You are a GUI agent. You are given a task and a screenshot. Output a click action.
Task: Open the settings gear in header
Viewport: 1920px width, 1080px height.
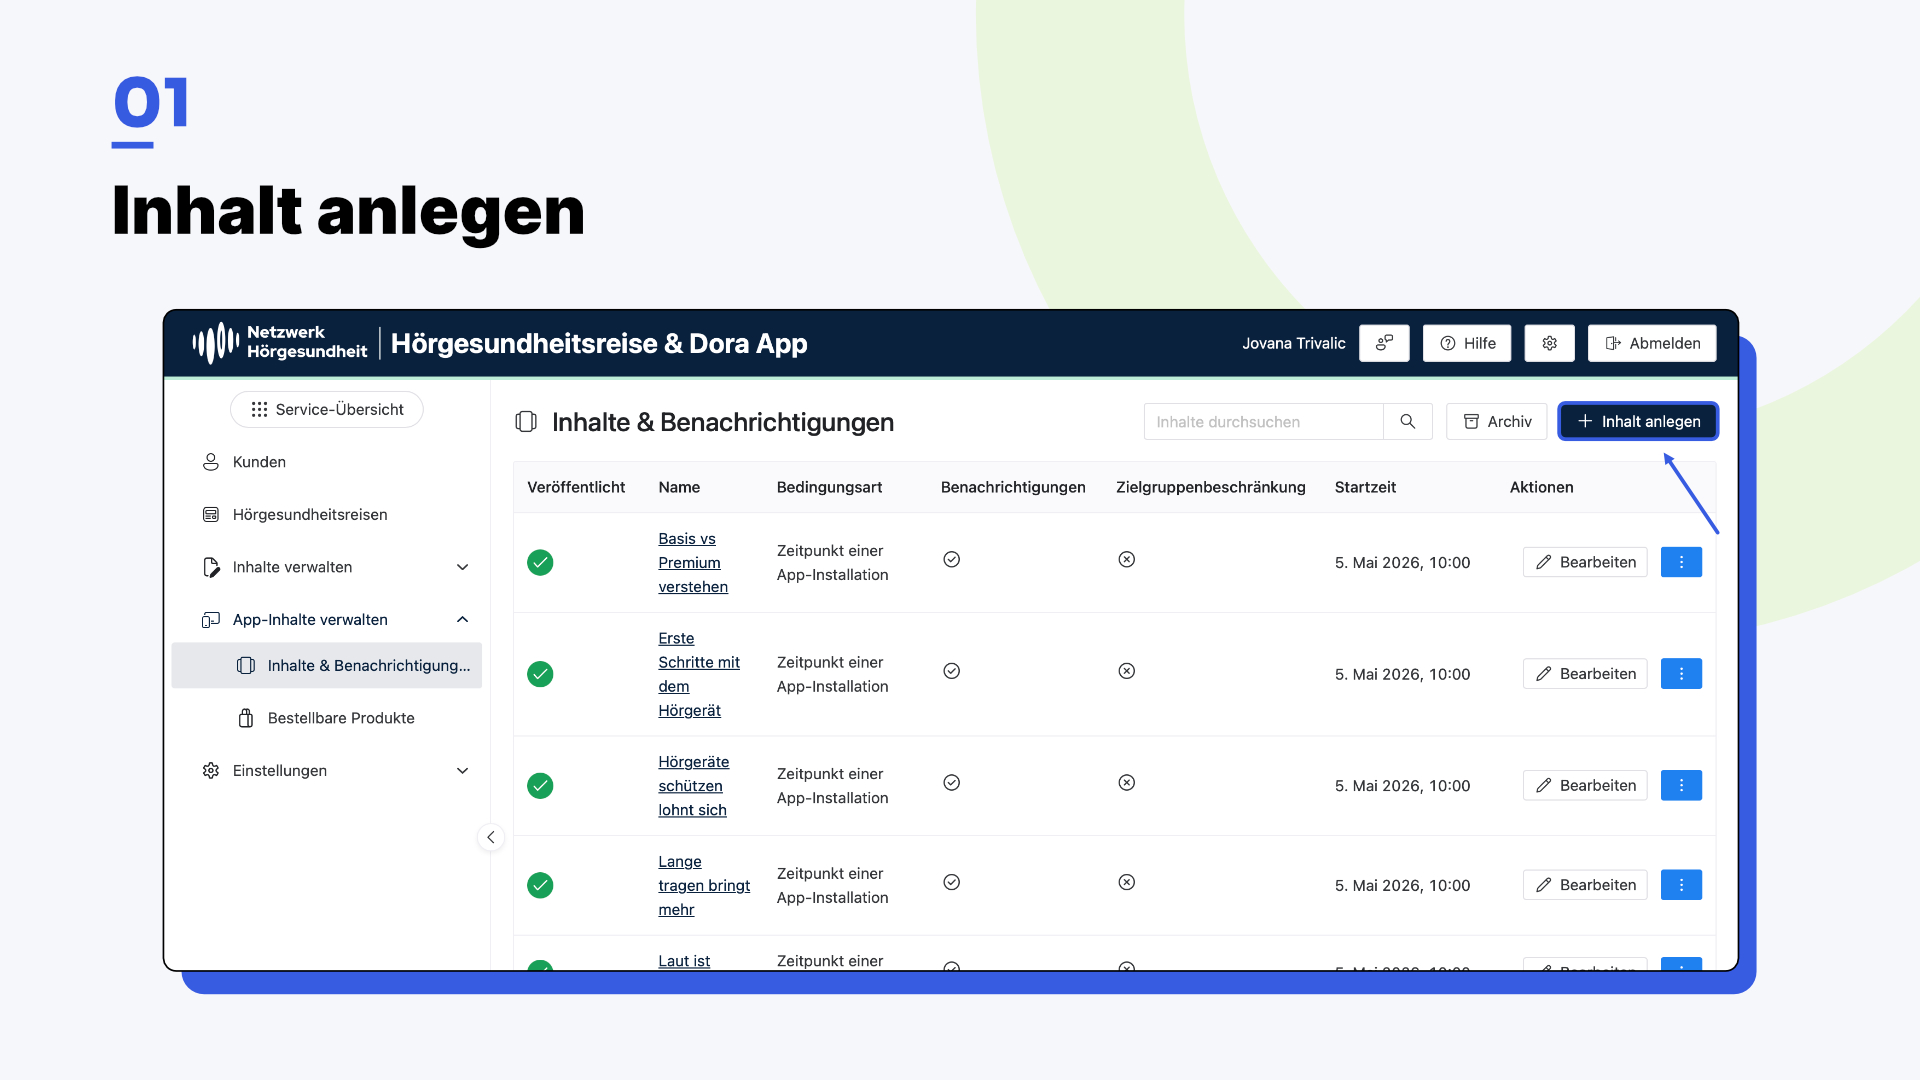point(1549,343)
